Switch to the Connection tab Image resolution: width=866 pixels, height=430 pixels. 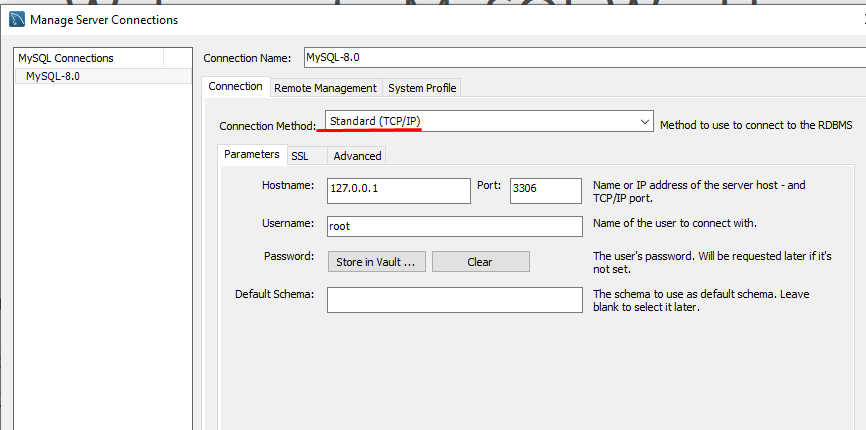click(x=235, y=87)
